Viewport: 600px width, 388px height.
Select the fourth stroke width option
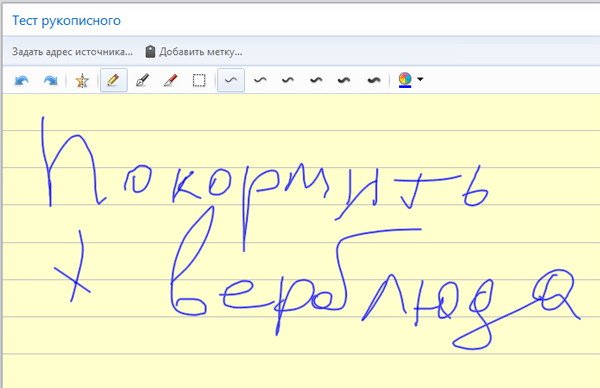316,80
